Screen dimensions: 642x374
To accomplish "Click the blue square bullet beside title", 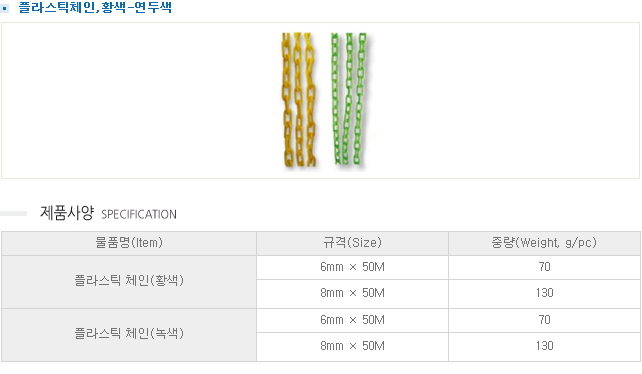I will coord(5,8).
